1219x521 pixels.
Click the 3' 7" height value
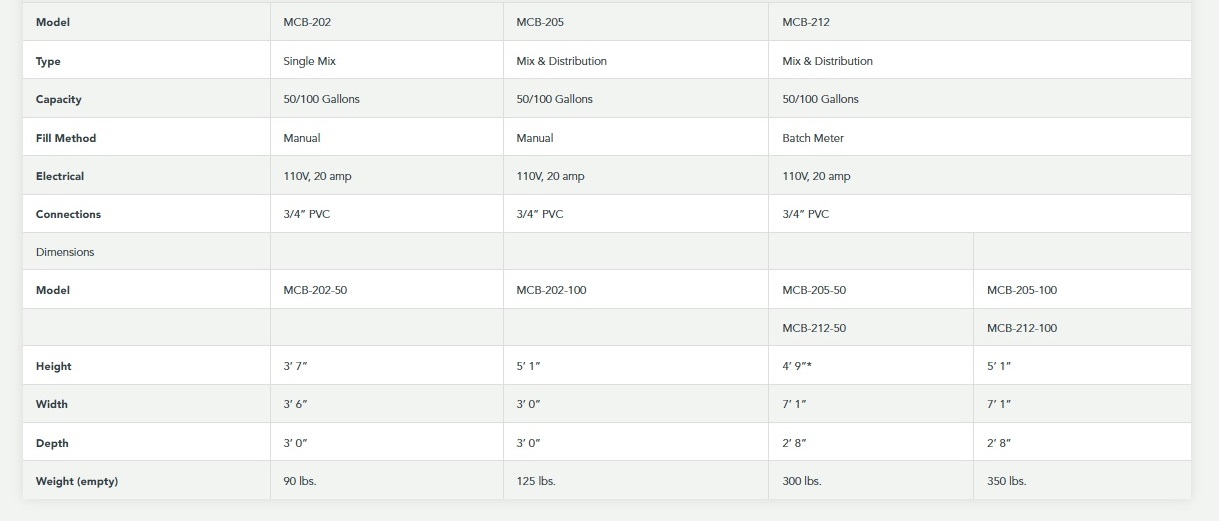click(295, 366)
